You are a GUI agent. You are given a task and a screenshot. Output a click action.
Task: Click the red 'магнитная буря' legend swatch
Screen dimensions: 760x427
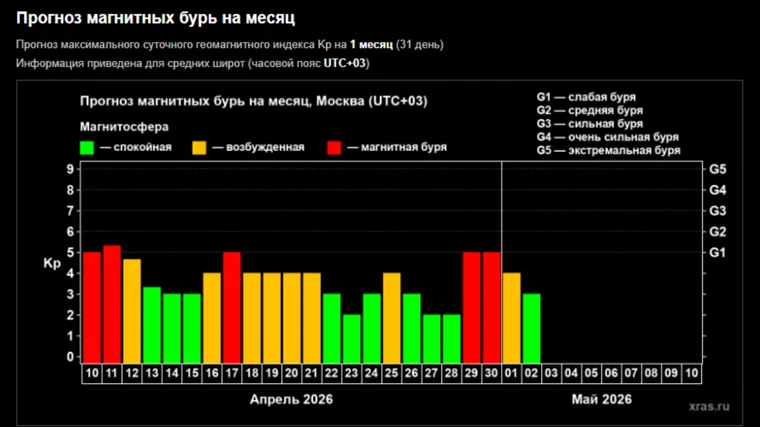pyautogui.click(x=334, y=147)
